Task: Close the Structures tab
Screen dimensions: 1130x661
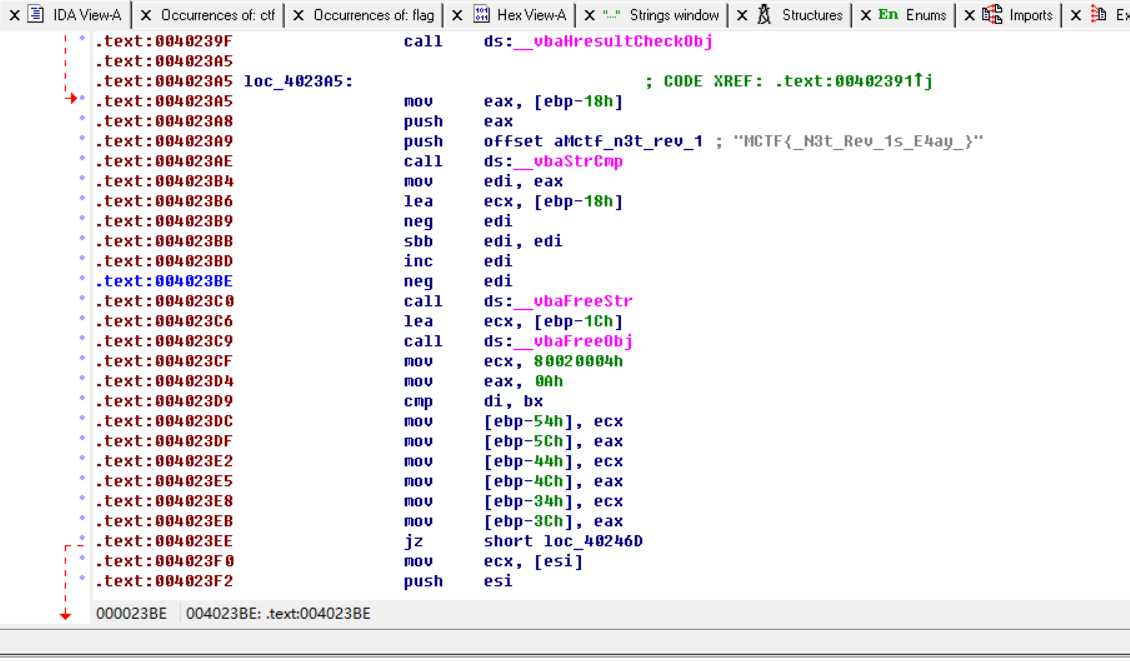Action: 742,15
